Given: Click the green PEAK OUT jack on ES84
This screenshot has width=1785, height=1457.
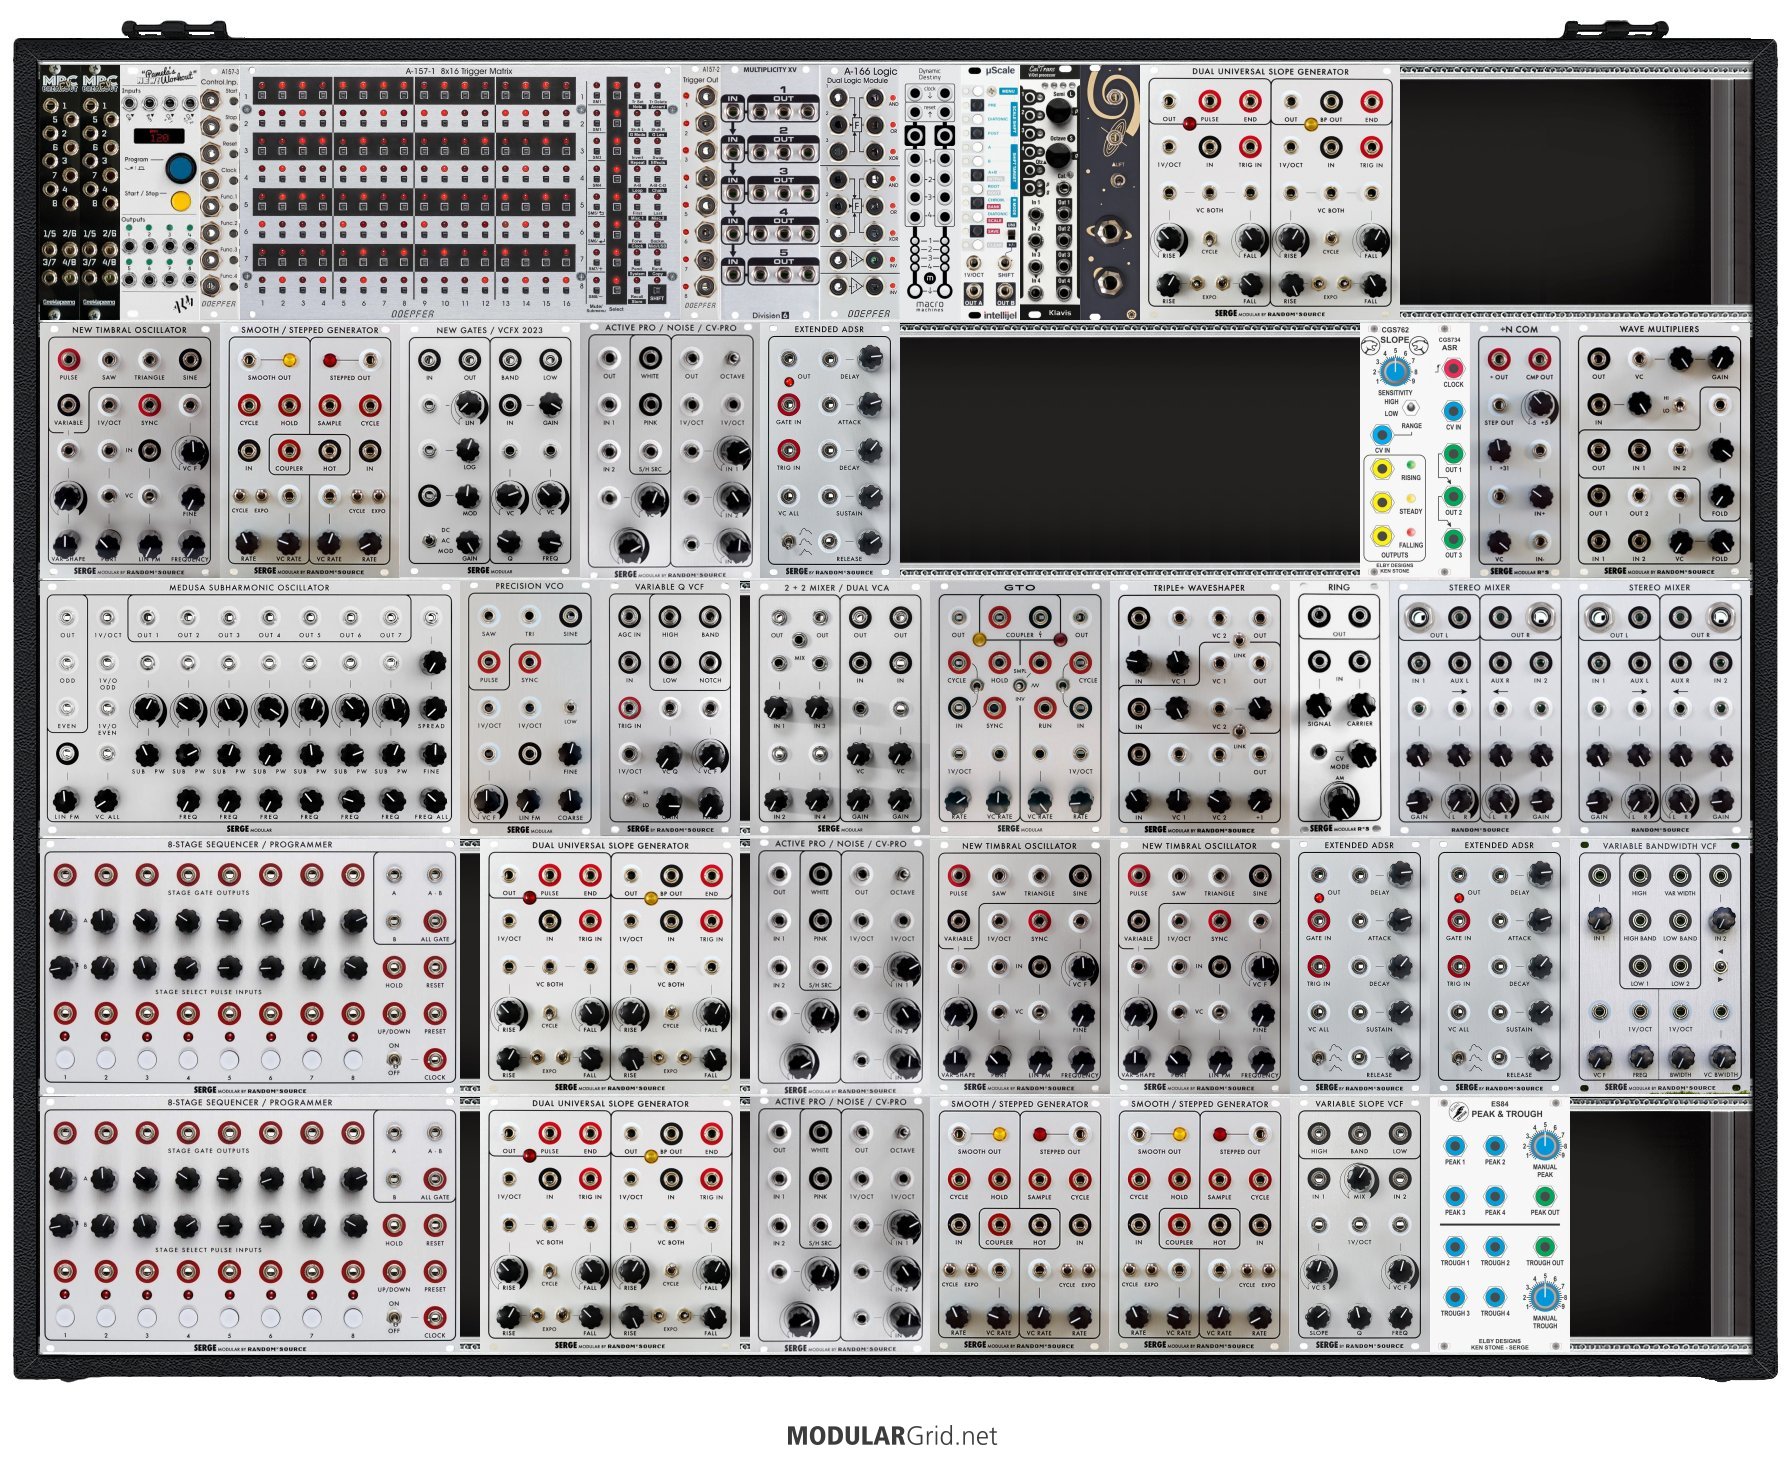Looking at the screenshot, I should pos(1544,1196).
